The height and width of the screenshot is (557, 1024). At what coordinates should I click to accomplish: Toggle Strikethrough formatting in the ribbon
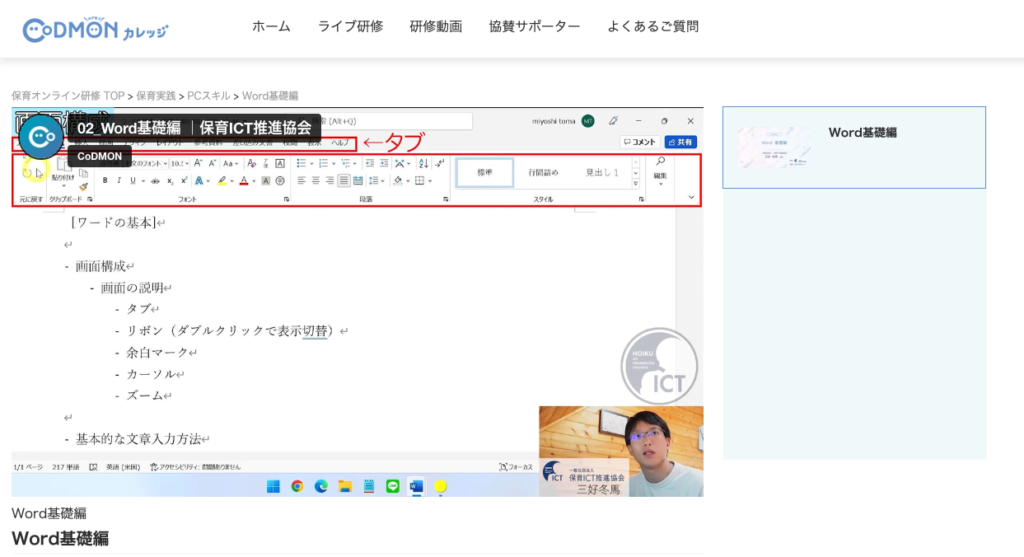pyautogui.click(x=155, y=181)
